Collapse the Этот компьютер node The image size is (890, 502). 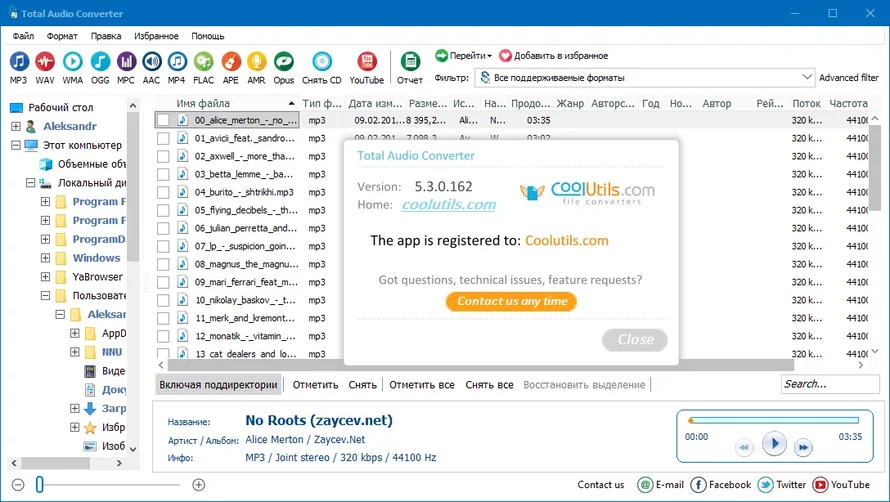click(x=16, y=145)
